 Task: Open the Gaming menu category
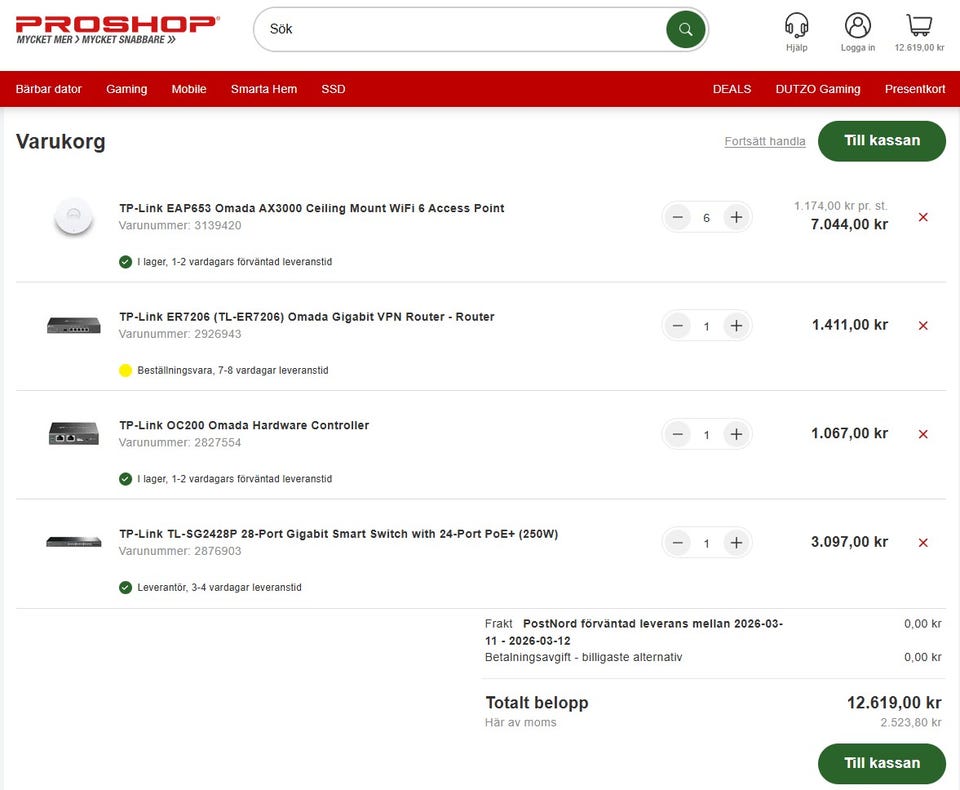[x=126, y=89]
